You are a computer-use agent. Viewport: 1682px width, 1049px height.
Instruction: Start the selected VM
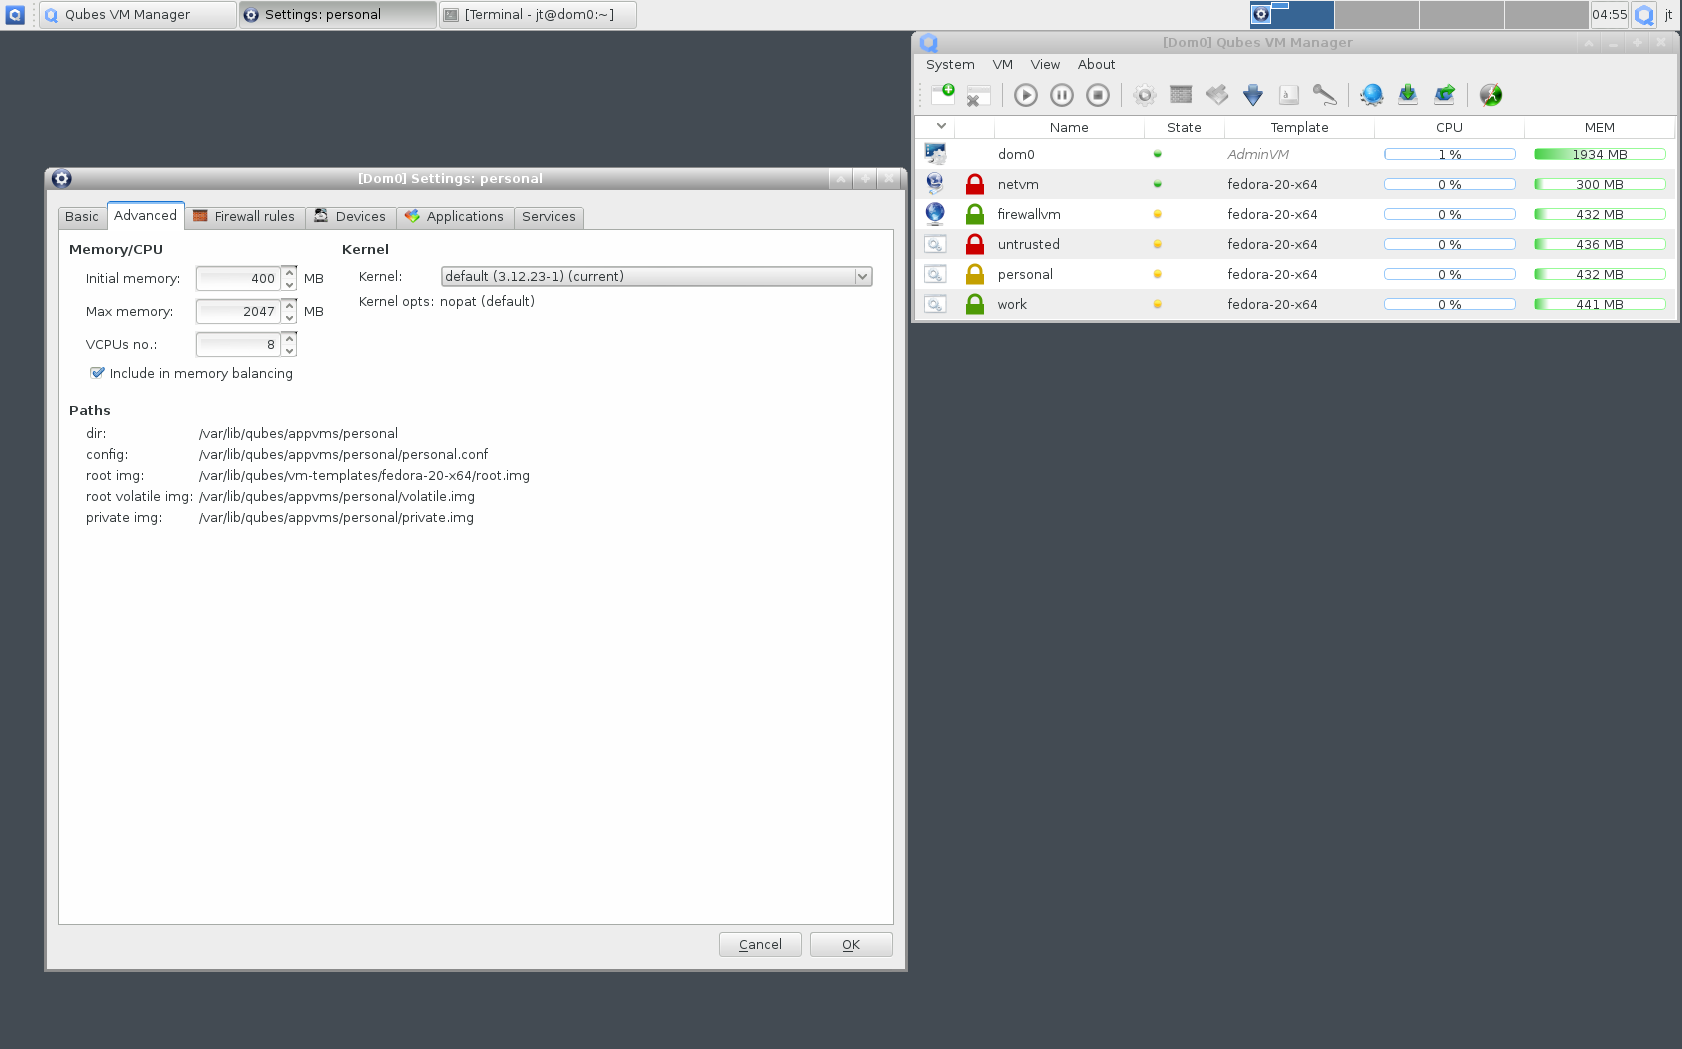point(1025,94)
